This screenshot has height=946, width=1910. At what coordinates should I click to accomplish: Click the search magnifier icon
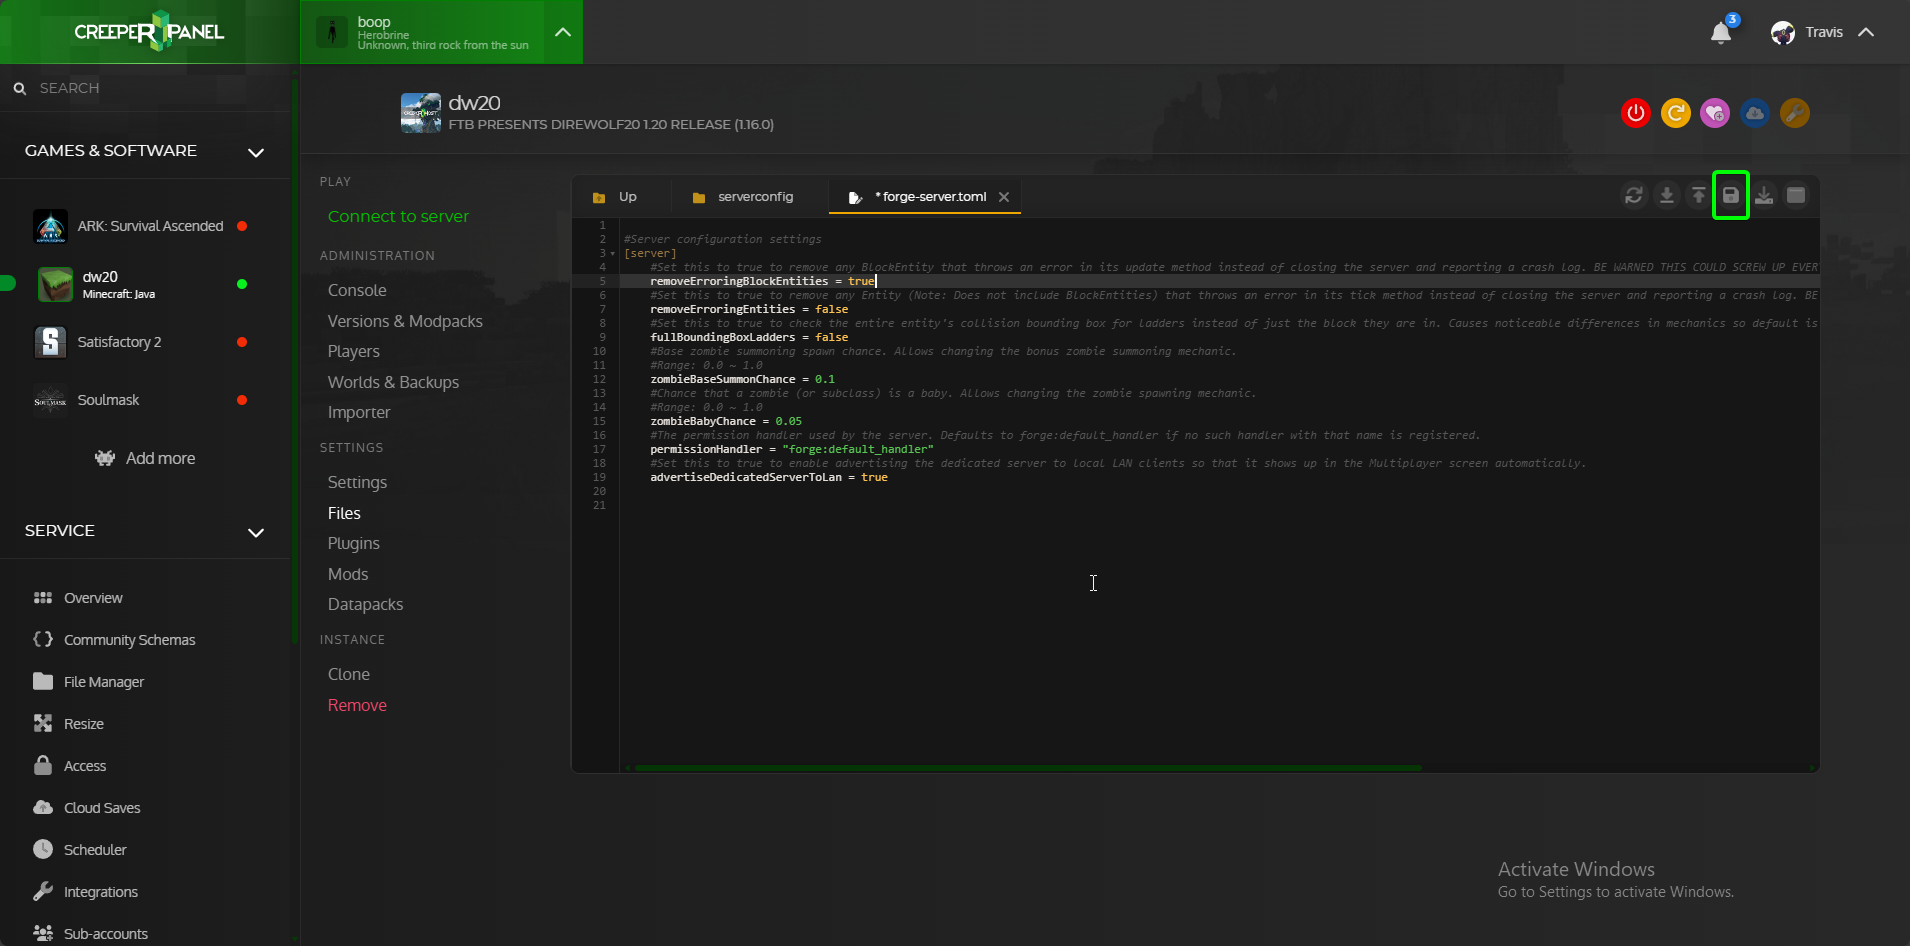(x=20, y=88)
